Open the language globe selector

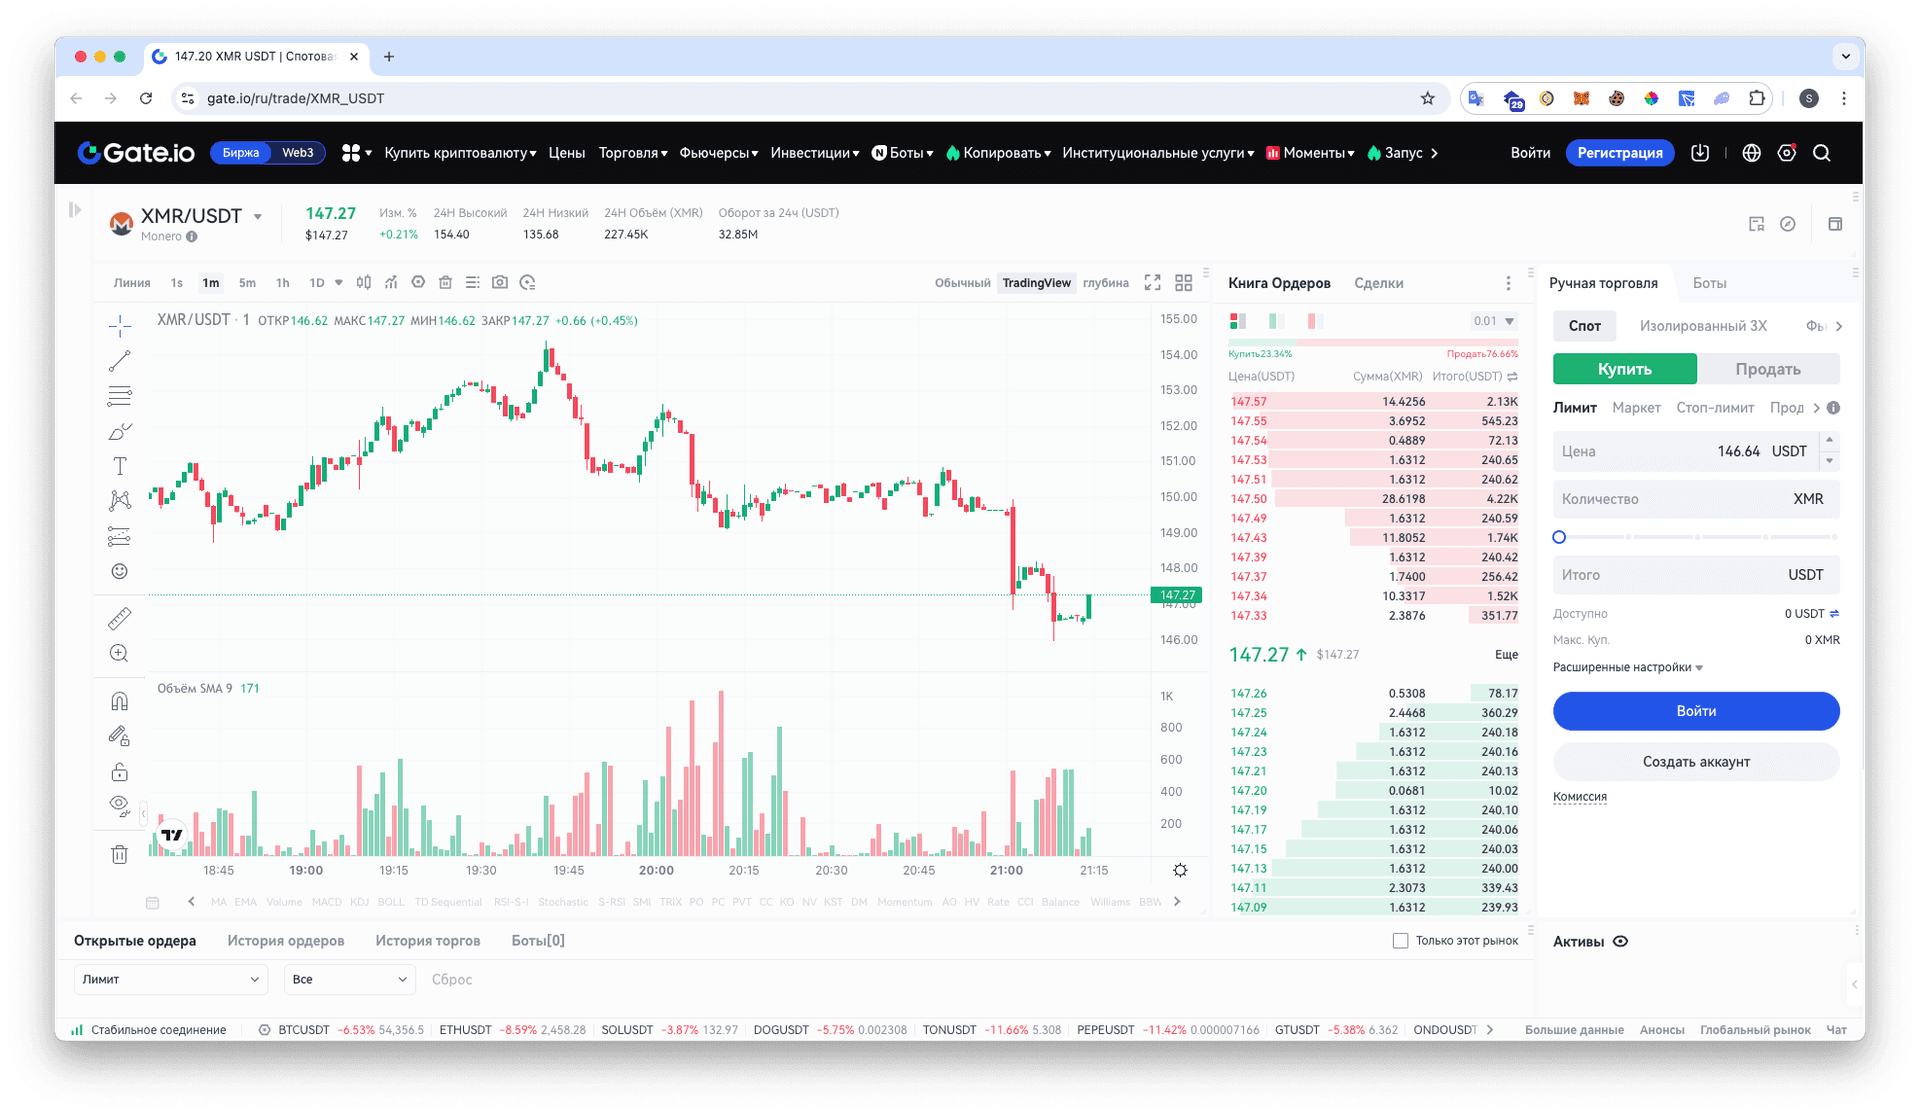pos(1751,153)
